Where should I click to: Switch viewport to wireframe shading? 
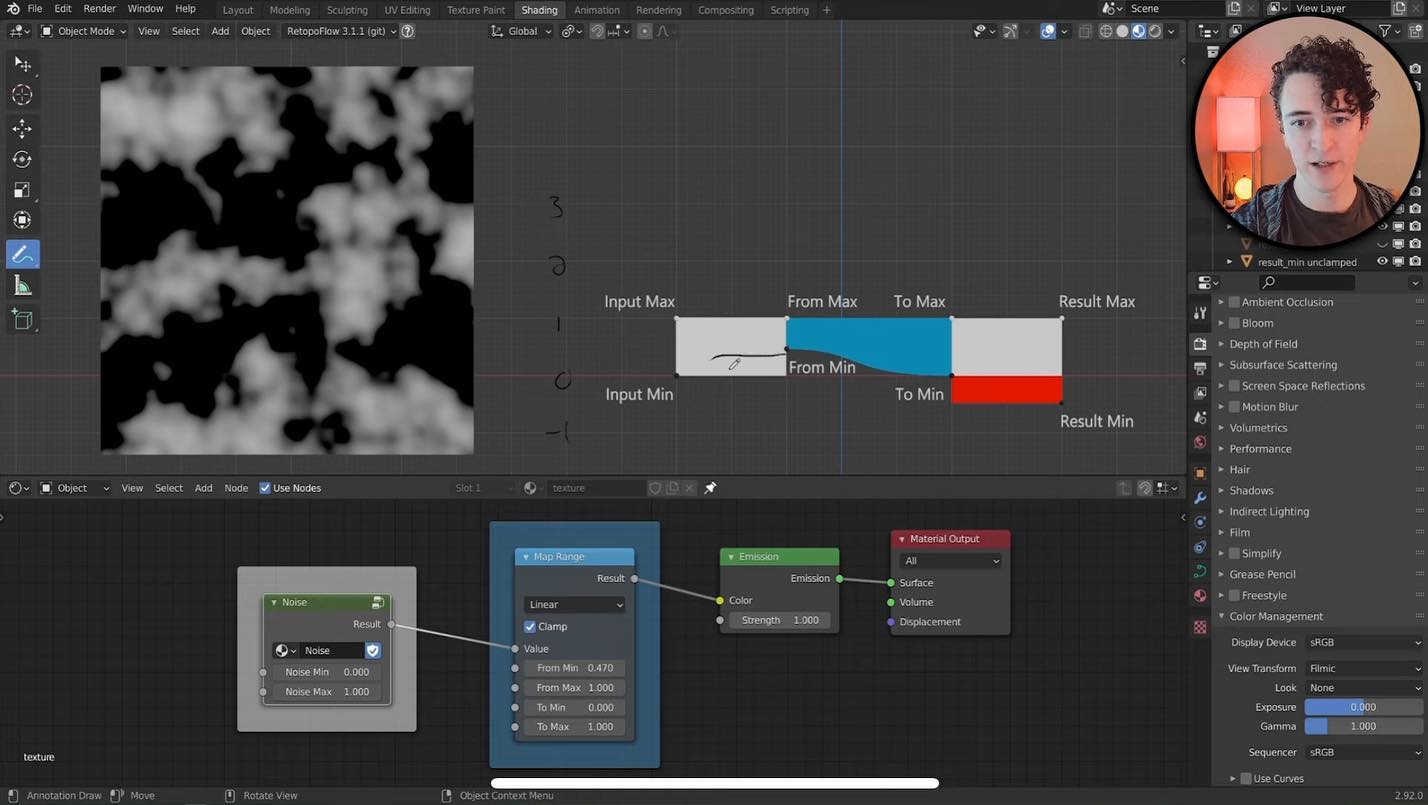[1106, 31]
